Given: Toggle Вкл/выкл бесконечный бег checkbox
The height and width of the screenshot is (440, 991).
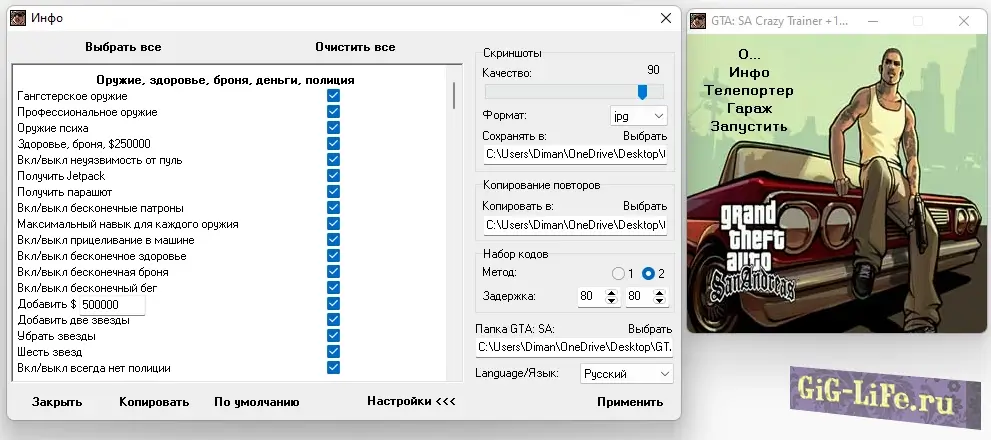Looking at the screenshot, I should point(333,288).
